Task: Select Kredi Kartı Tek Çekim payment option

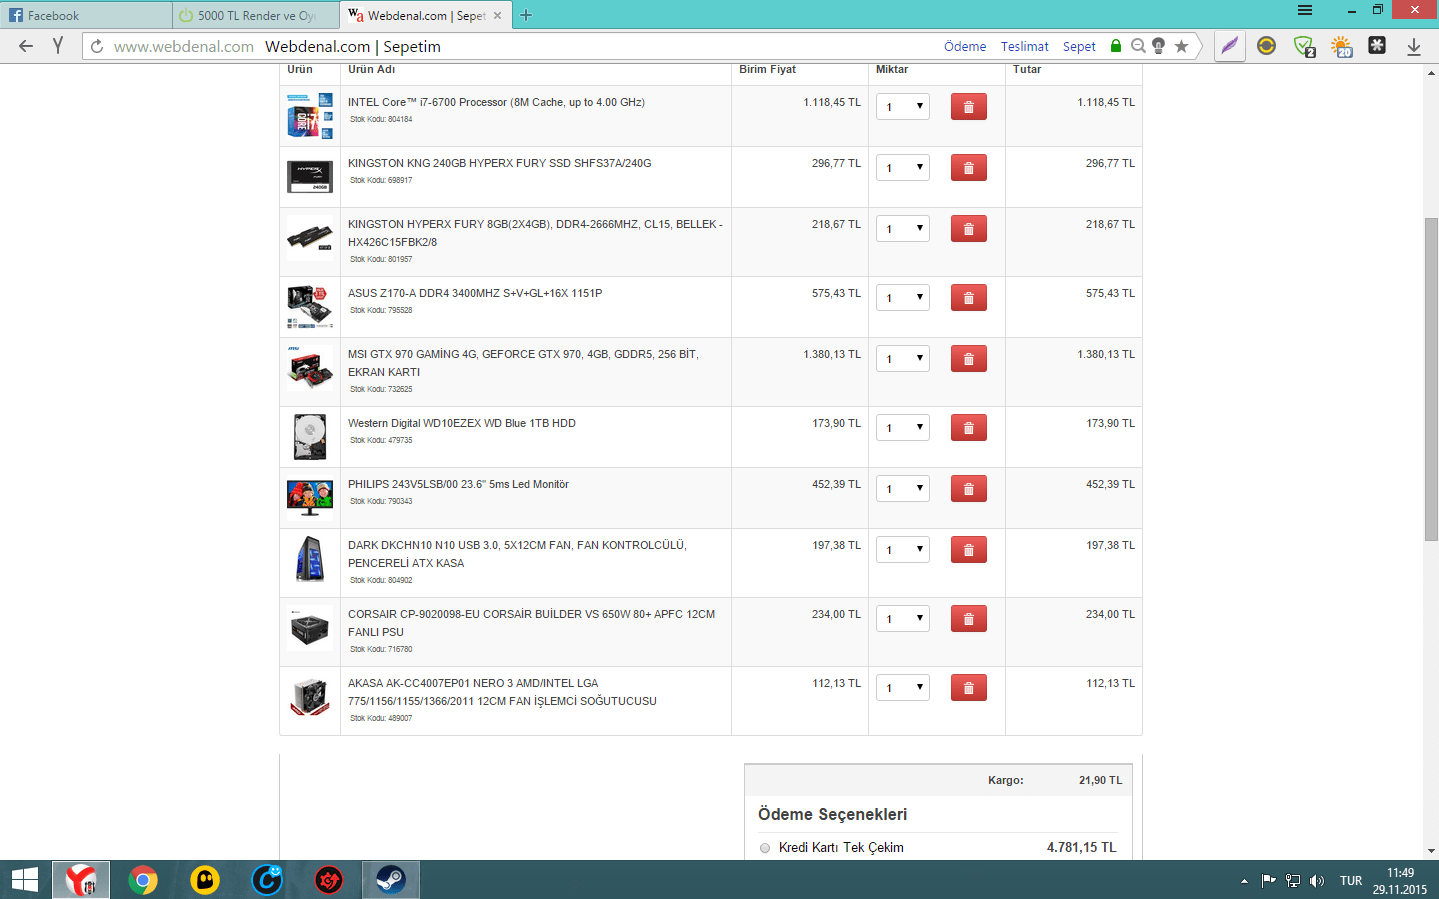Action: [x=765, y=848]
